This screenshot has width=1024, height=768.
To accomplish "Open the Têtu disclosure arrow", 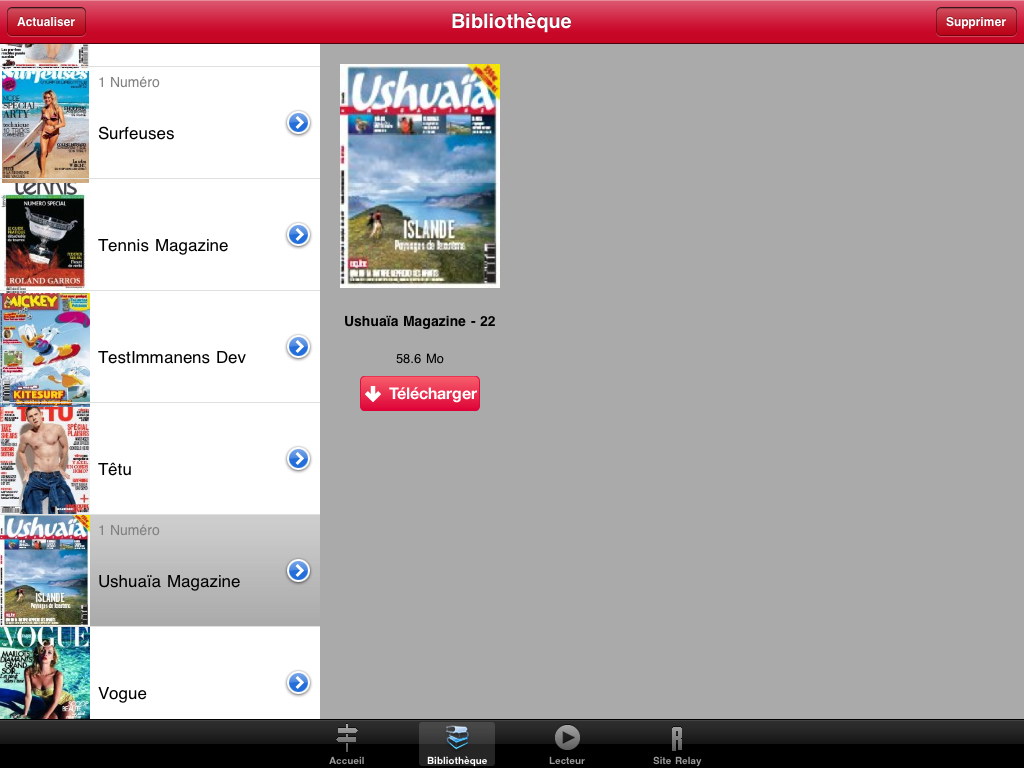I will tap(298, 458).
